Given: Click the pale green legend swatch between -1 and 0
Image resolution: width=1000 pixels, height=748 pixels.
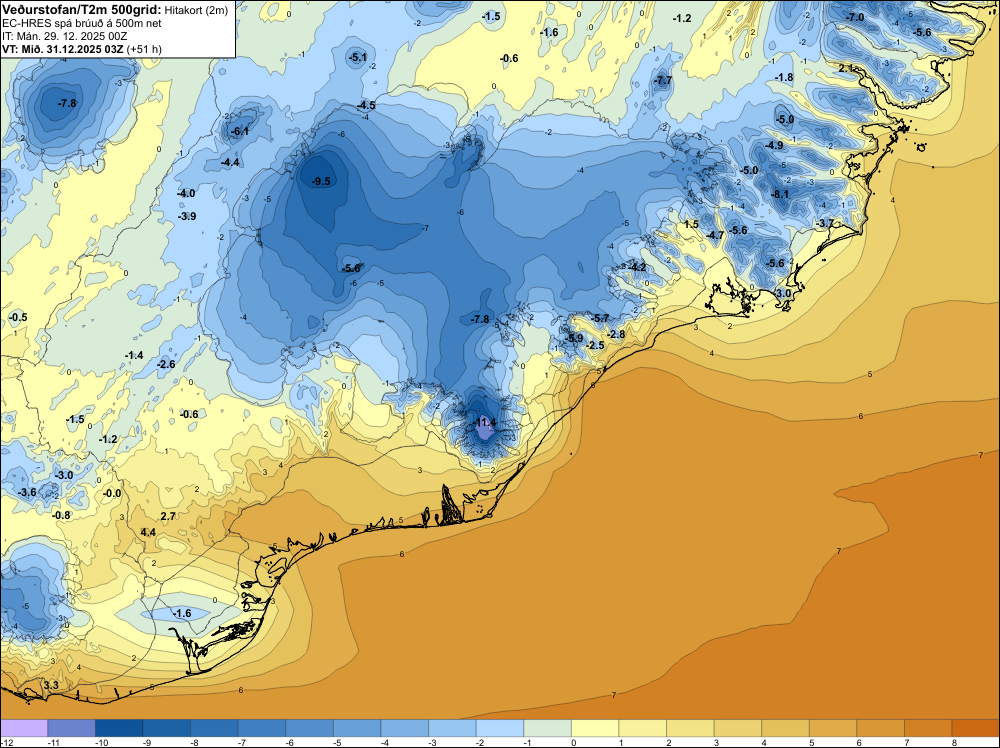Looking at the screenshot, I should point(547,728).
